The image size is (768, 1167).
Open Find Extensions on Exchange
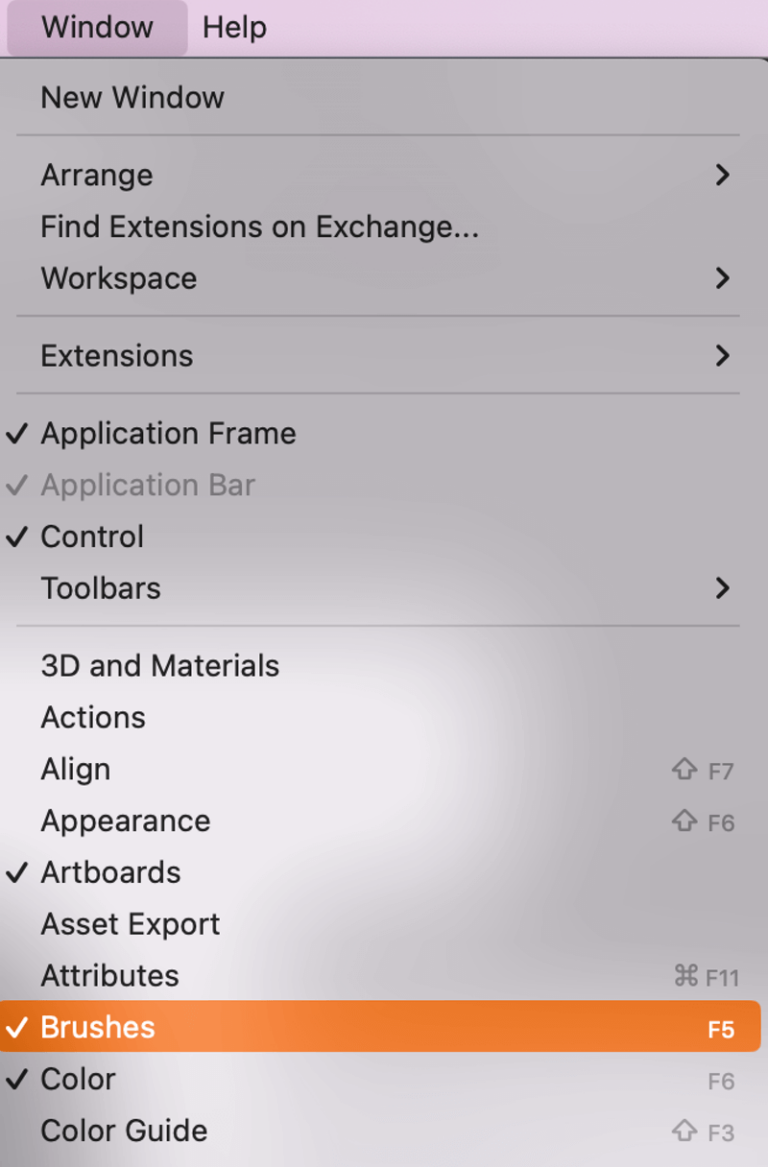point(259,226)
